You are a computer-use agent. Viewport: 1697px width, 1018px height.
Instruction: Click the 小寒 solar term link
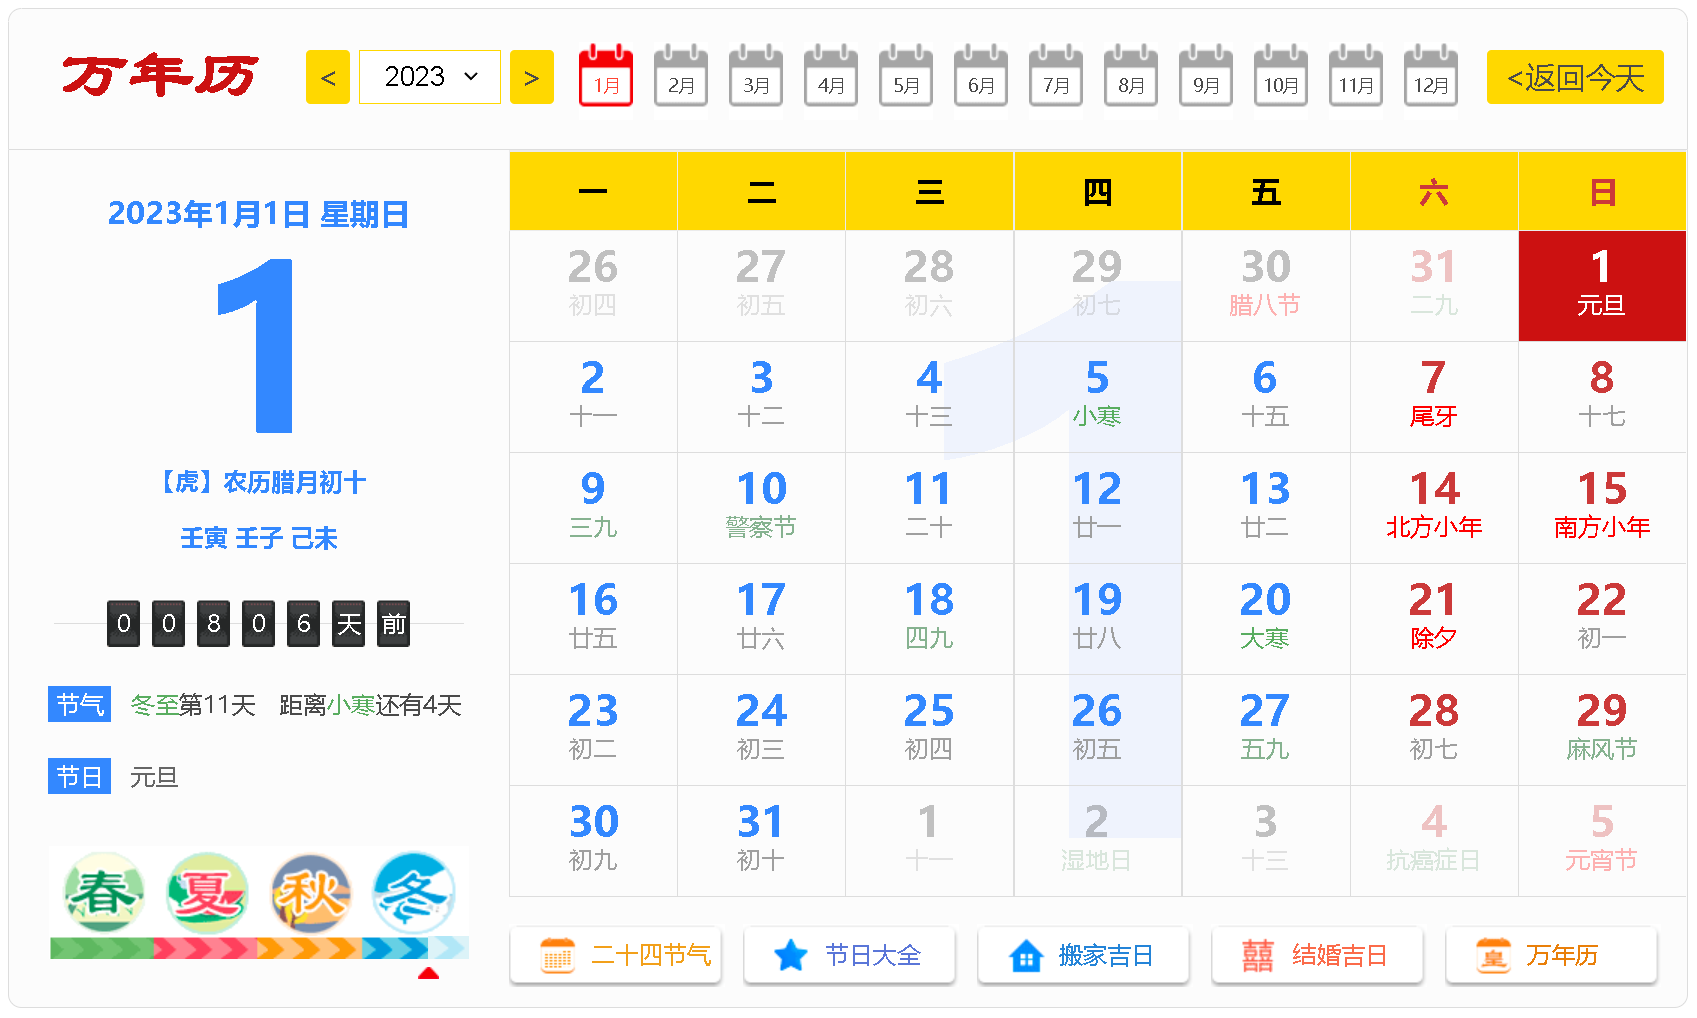(351, 706)
